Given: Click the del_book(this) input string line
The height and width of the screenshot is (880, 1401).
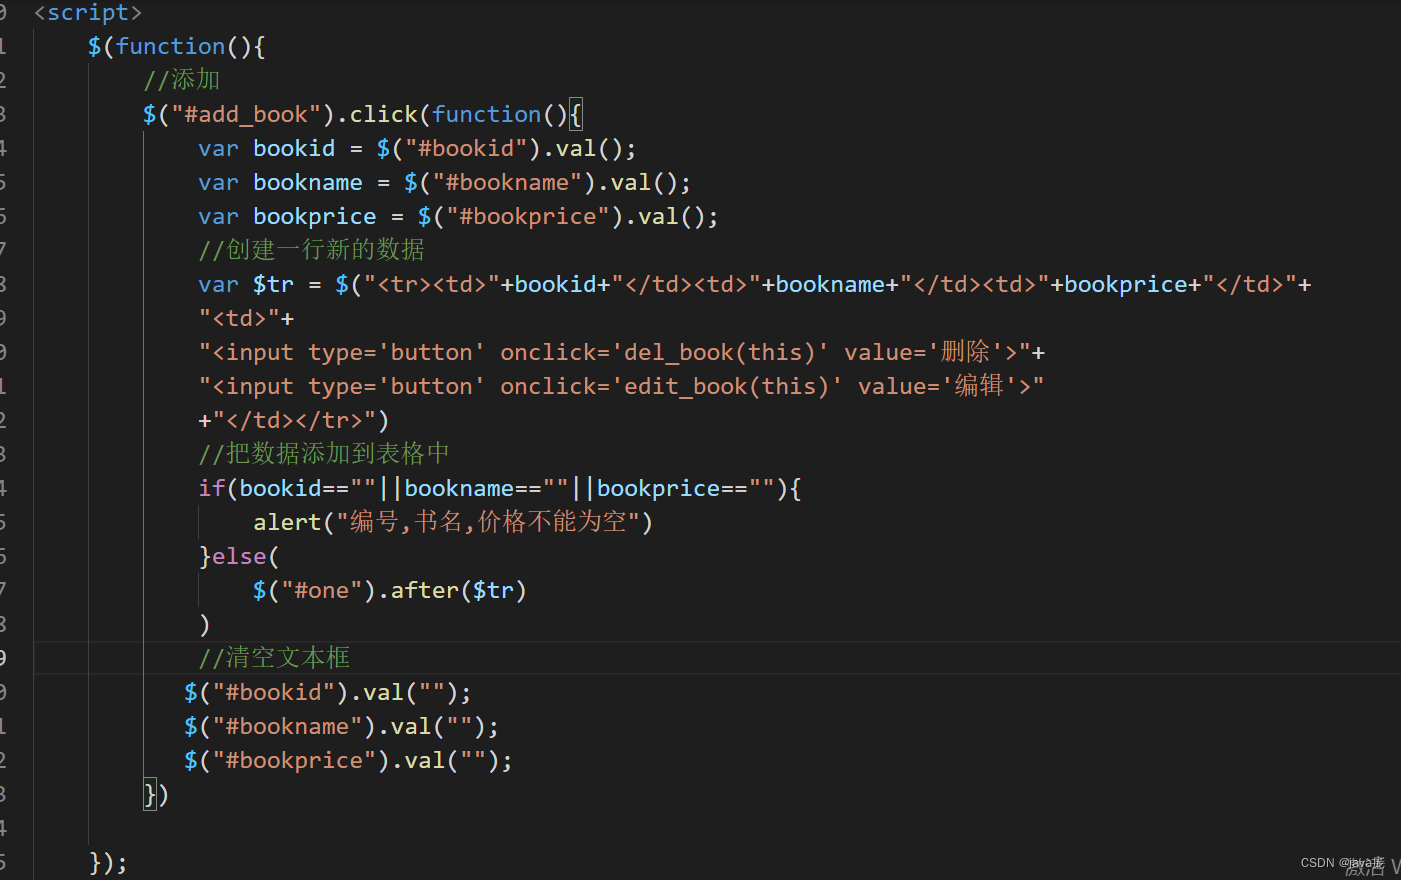Looking at the screenshot, I should pos(622,352).
